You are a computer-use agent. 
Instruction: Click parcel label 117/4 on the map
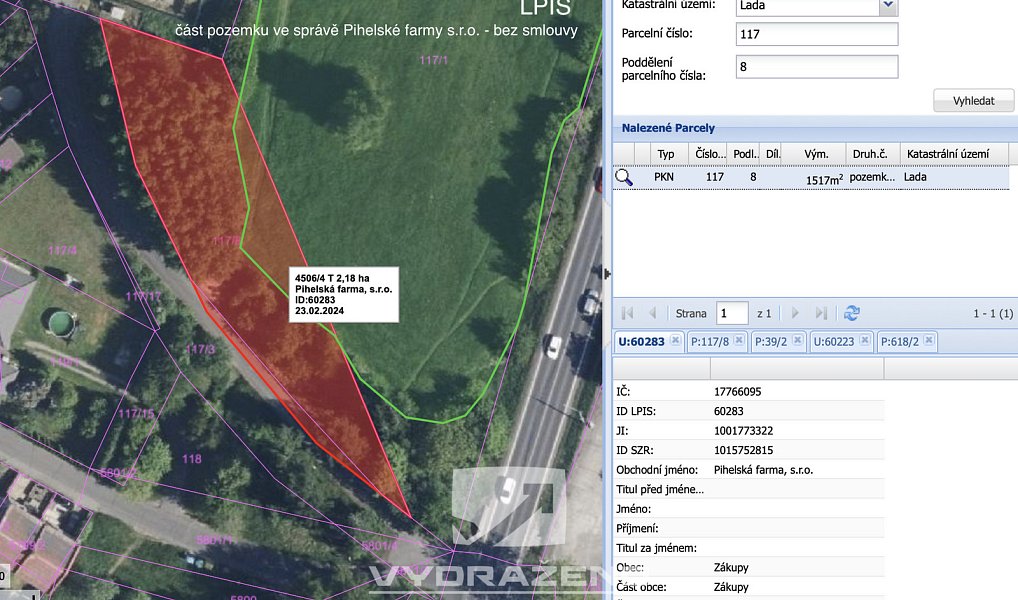[x=62, y=250]
